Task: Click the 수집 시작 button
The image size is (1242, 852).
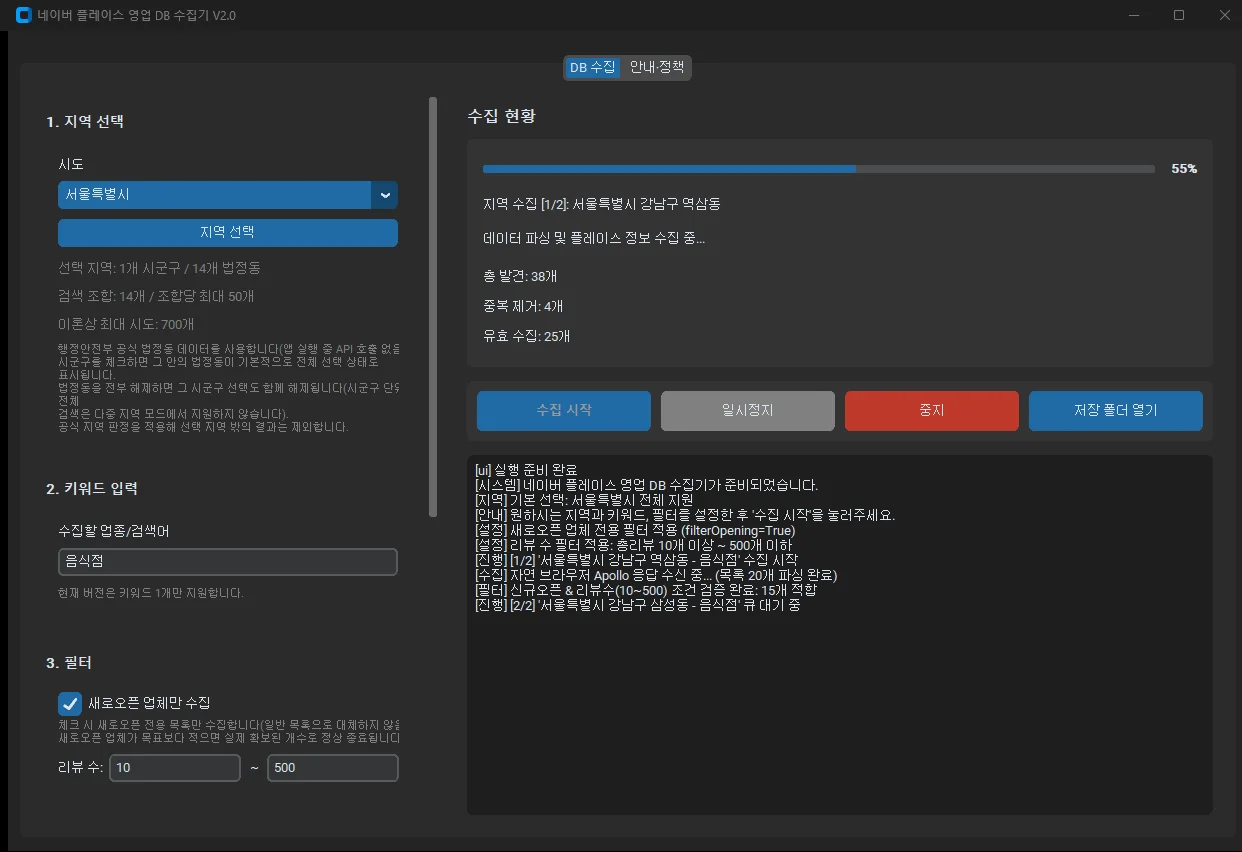Action: click(x=564, y=411)
